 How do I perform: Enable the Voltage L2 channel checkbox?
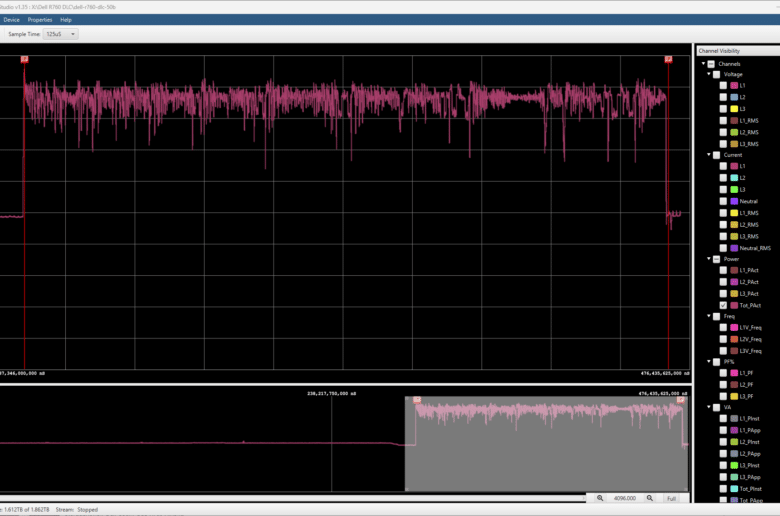pyautogui.click(x=723, y=97)
